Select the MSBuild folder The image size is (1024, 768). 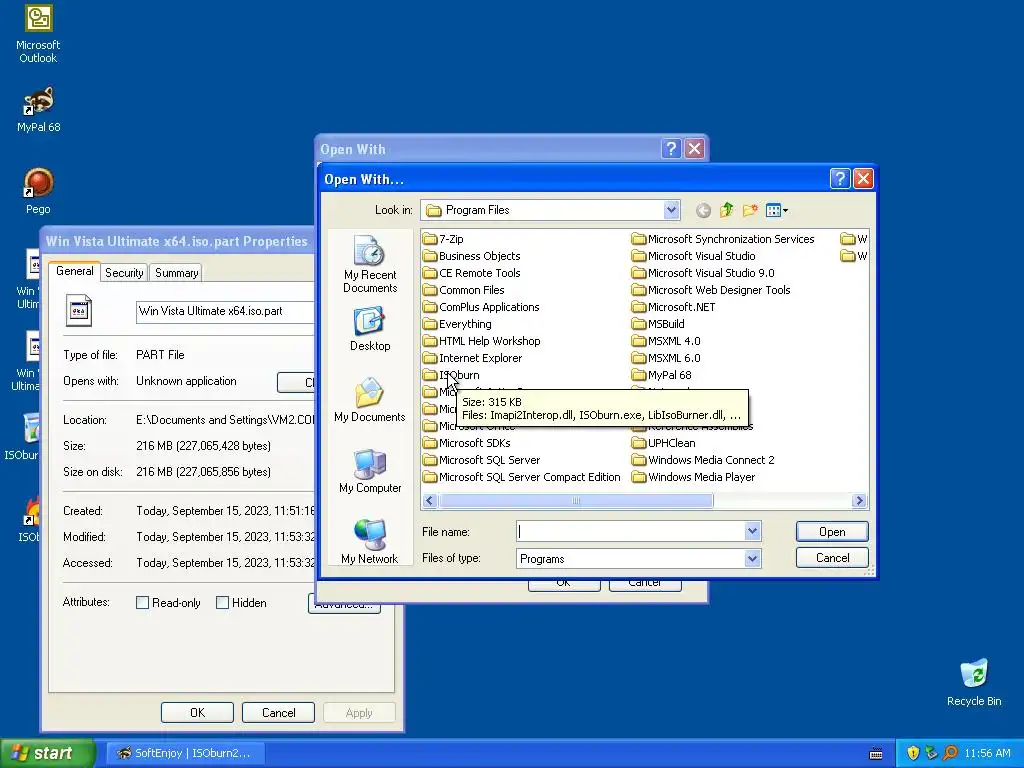tap(658, 324)
